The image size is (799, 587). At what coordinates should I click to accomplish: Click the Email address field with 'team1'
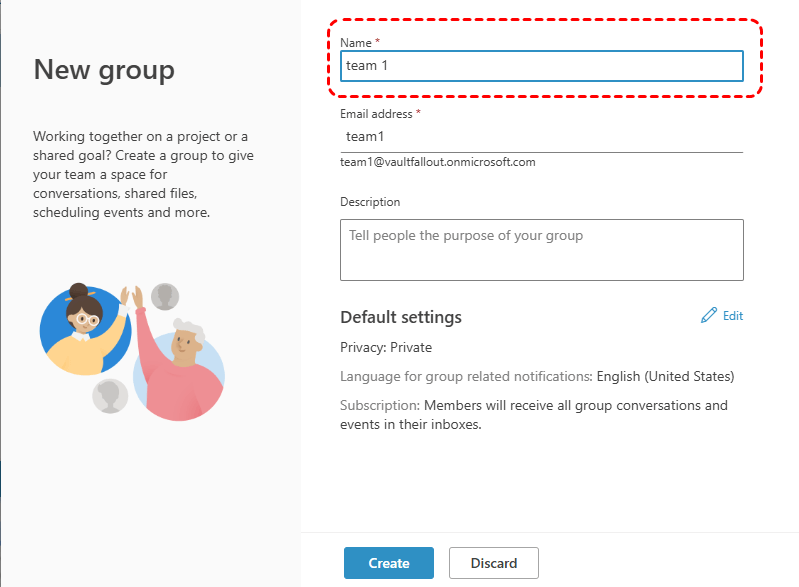tap(541, 137)
